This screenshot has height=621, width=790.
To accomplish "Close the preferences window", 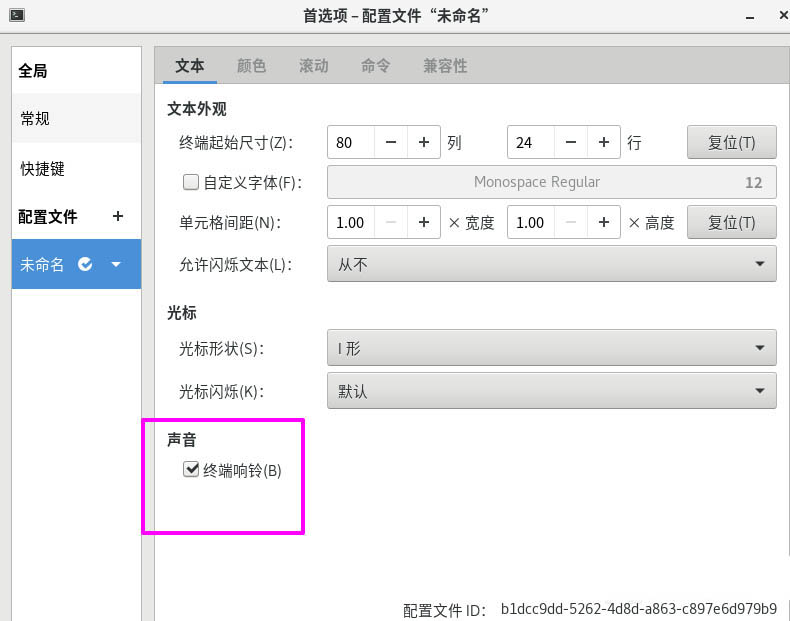I will (783, 16).
